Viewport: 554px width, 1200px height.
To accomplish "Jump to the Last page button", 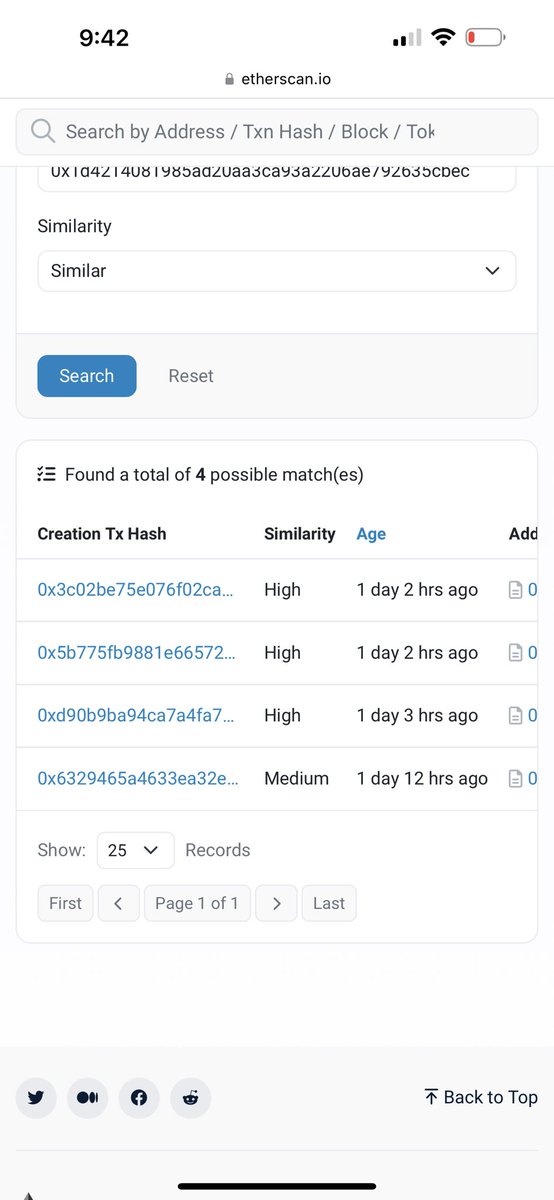I will tap(329, 903).
